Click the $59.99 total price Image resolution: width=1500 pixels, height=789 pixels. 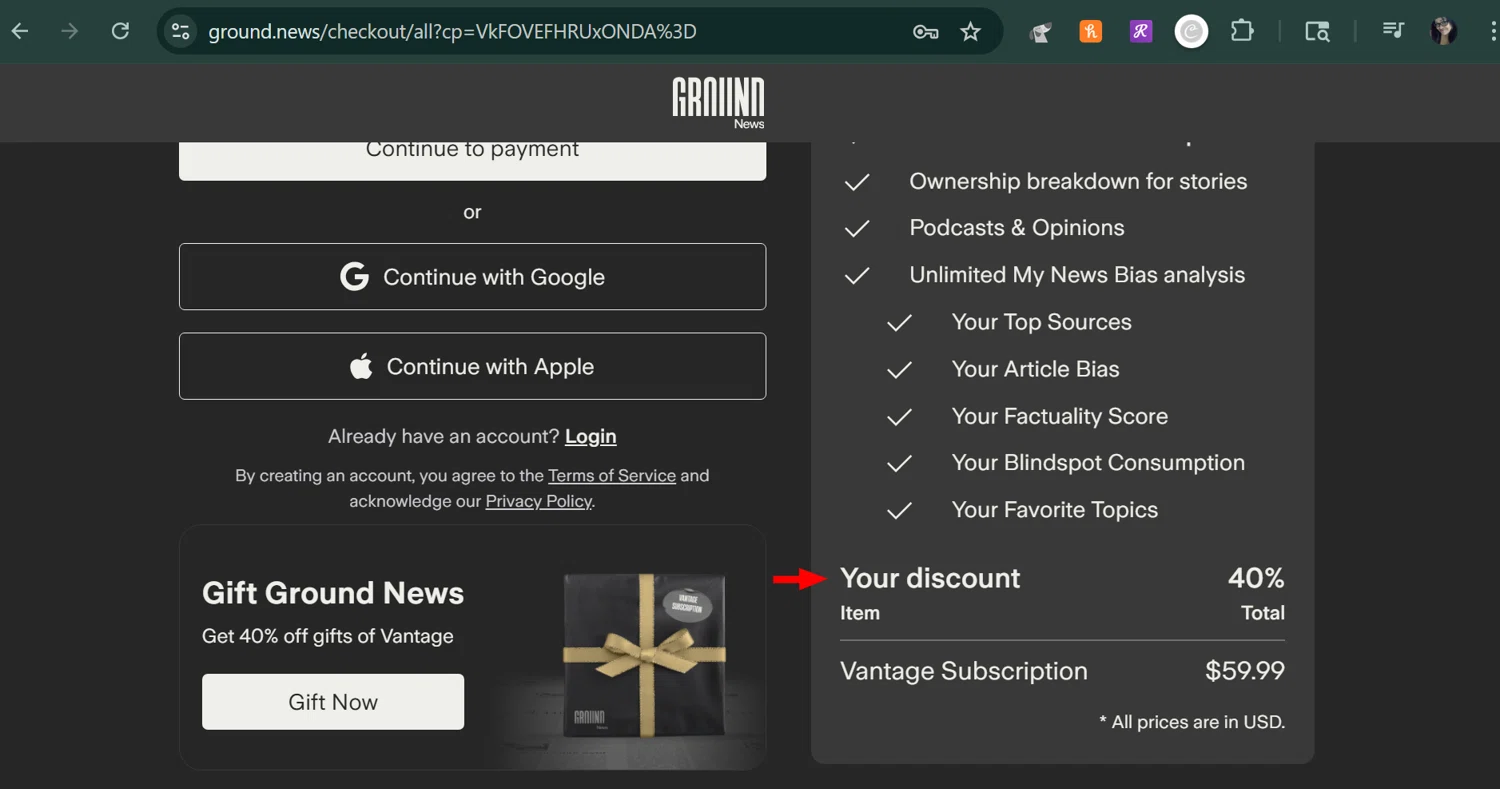coord(1245,671)
